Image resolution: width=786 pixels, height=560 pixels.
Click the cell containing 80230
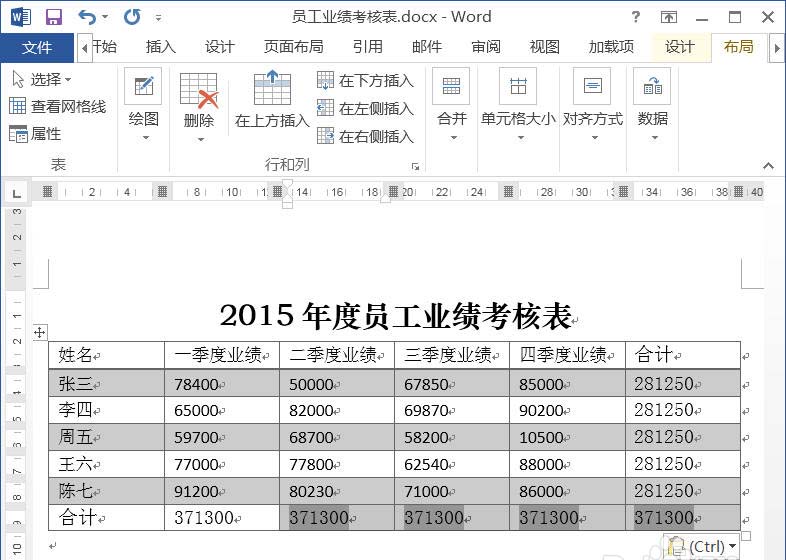pyautogui.click(x=337, y=491)
